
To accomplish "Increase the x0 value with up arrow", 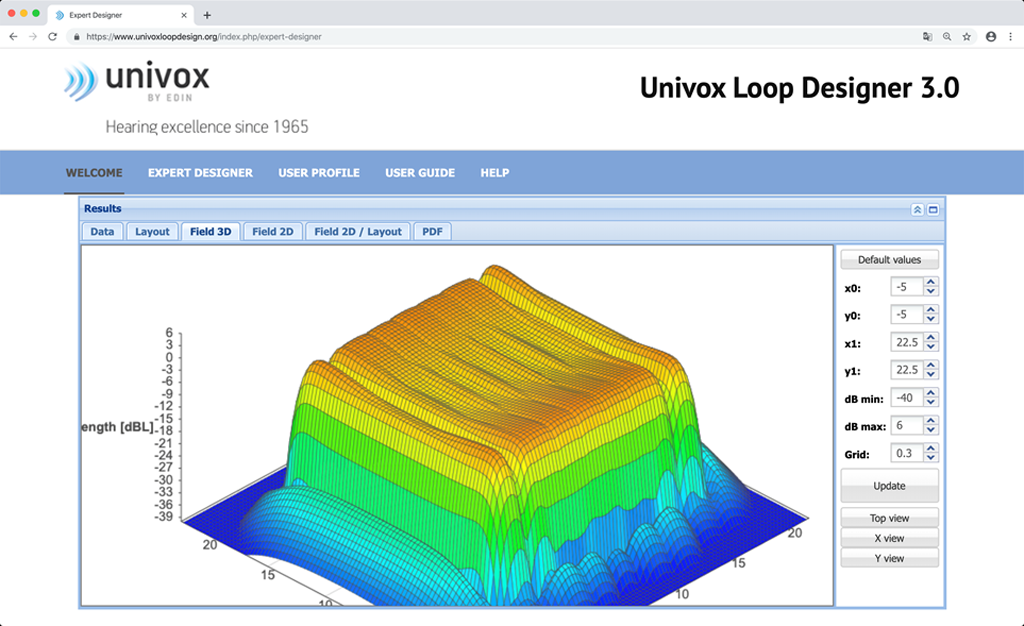I will (931, 283).
